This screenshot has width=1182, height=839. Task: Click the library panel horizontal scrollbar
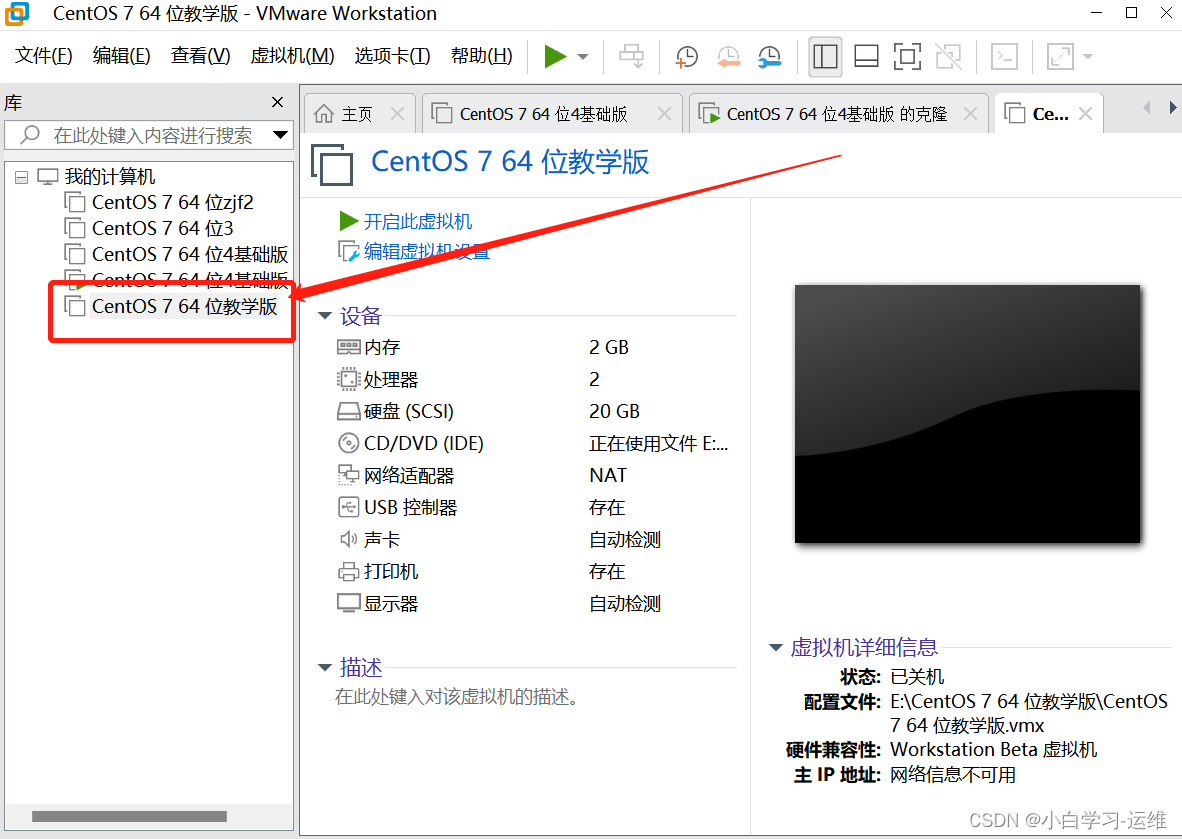click(129, 816)
